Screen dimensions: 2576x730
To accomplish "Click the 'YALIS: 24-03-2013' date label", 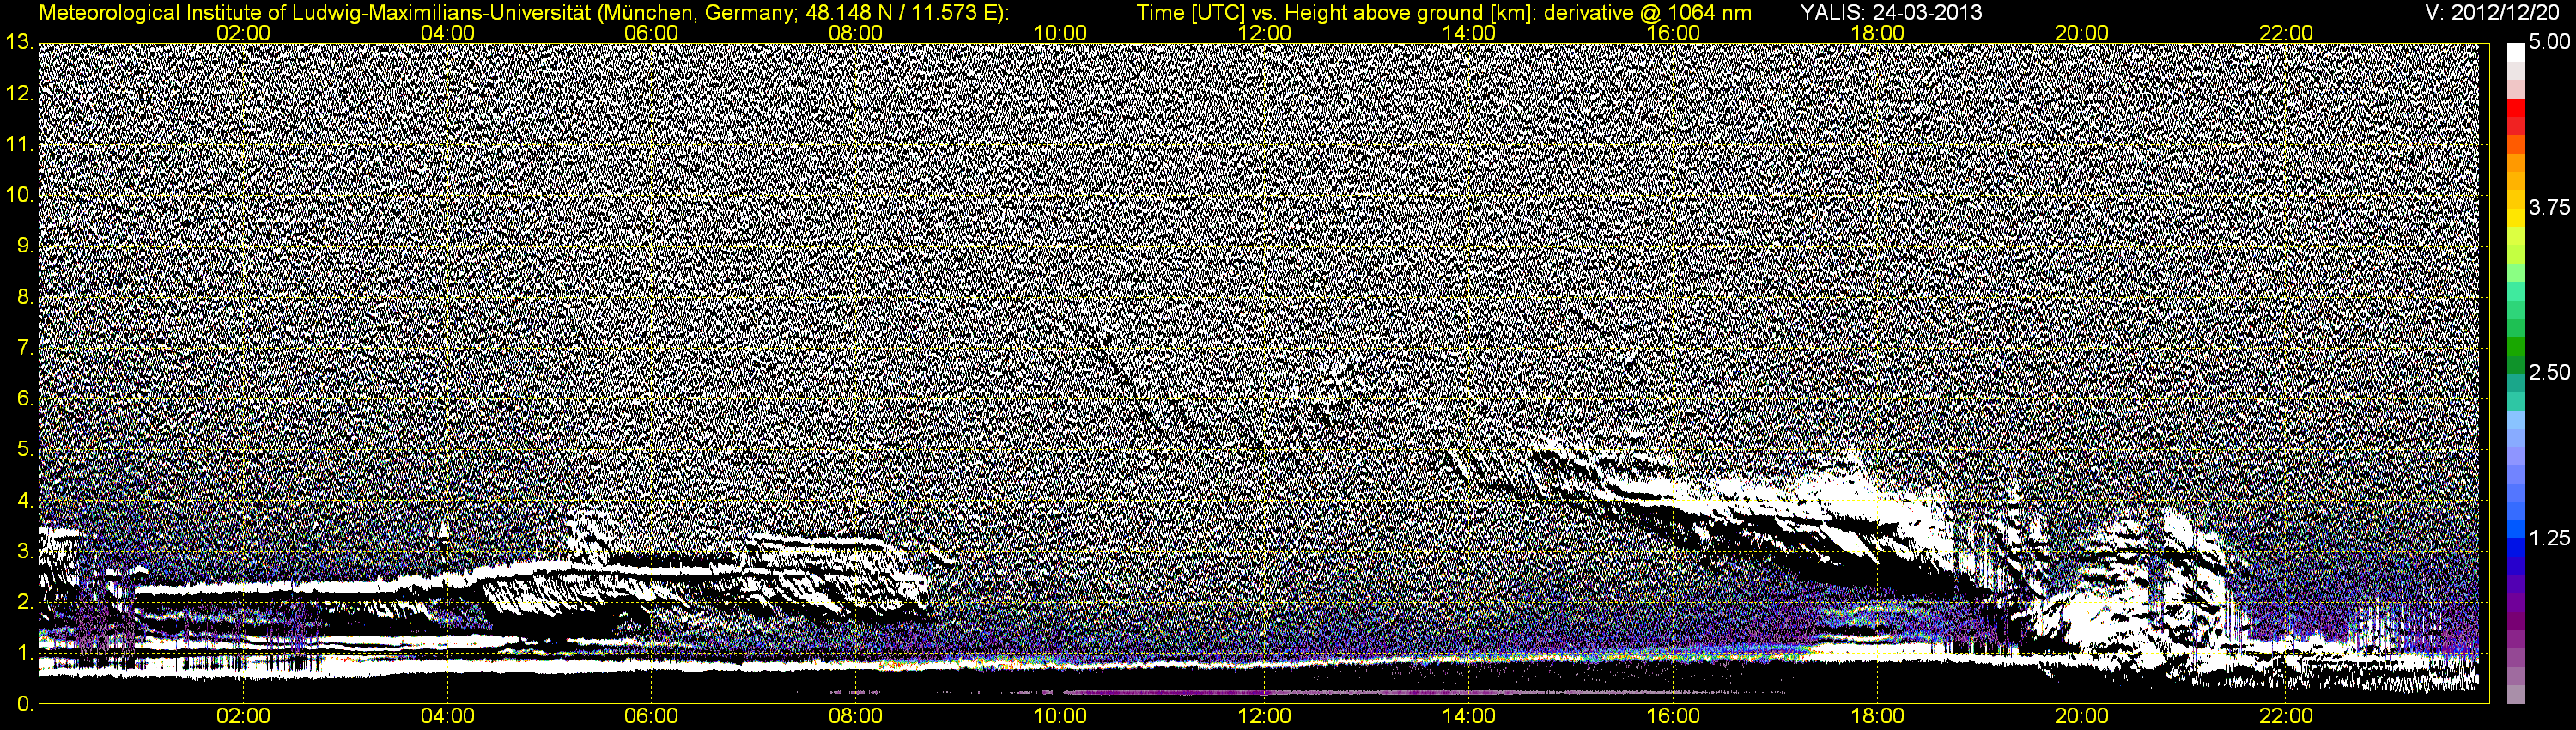I will [1891, 13].
